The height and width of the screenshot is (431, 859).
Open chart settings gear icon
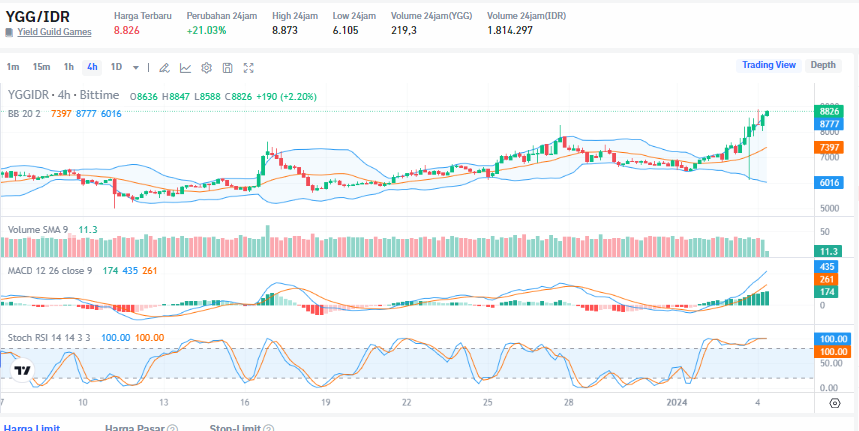(207, 68)
